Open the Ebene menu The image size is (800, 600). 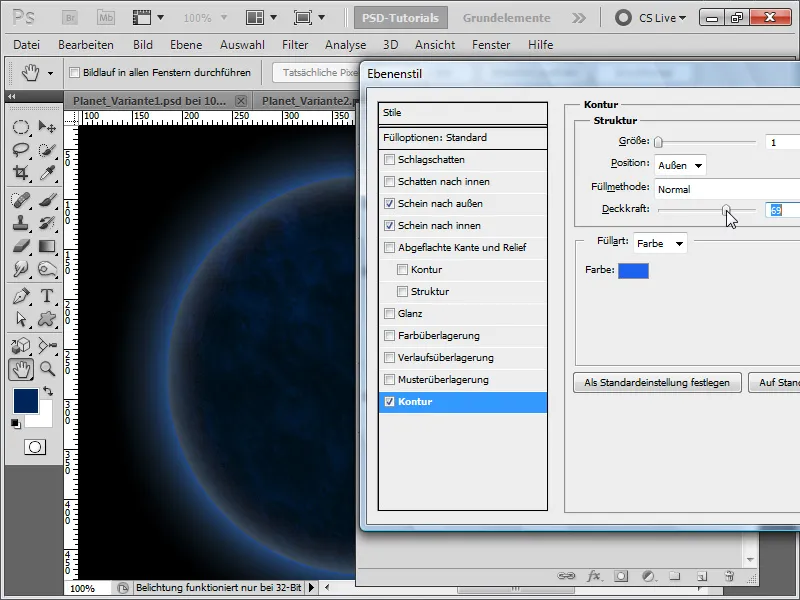[186, 45]
